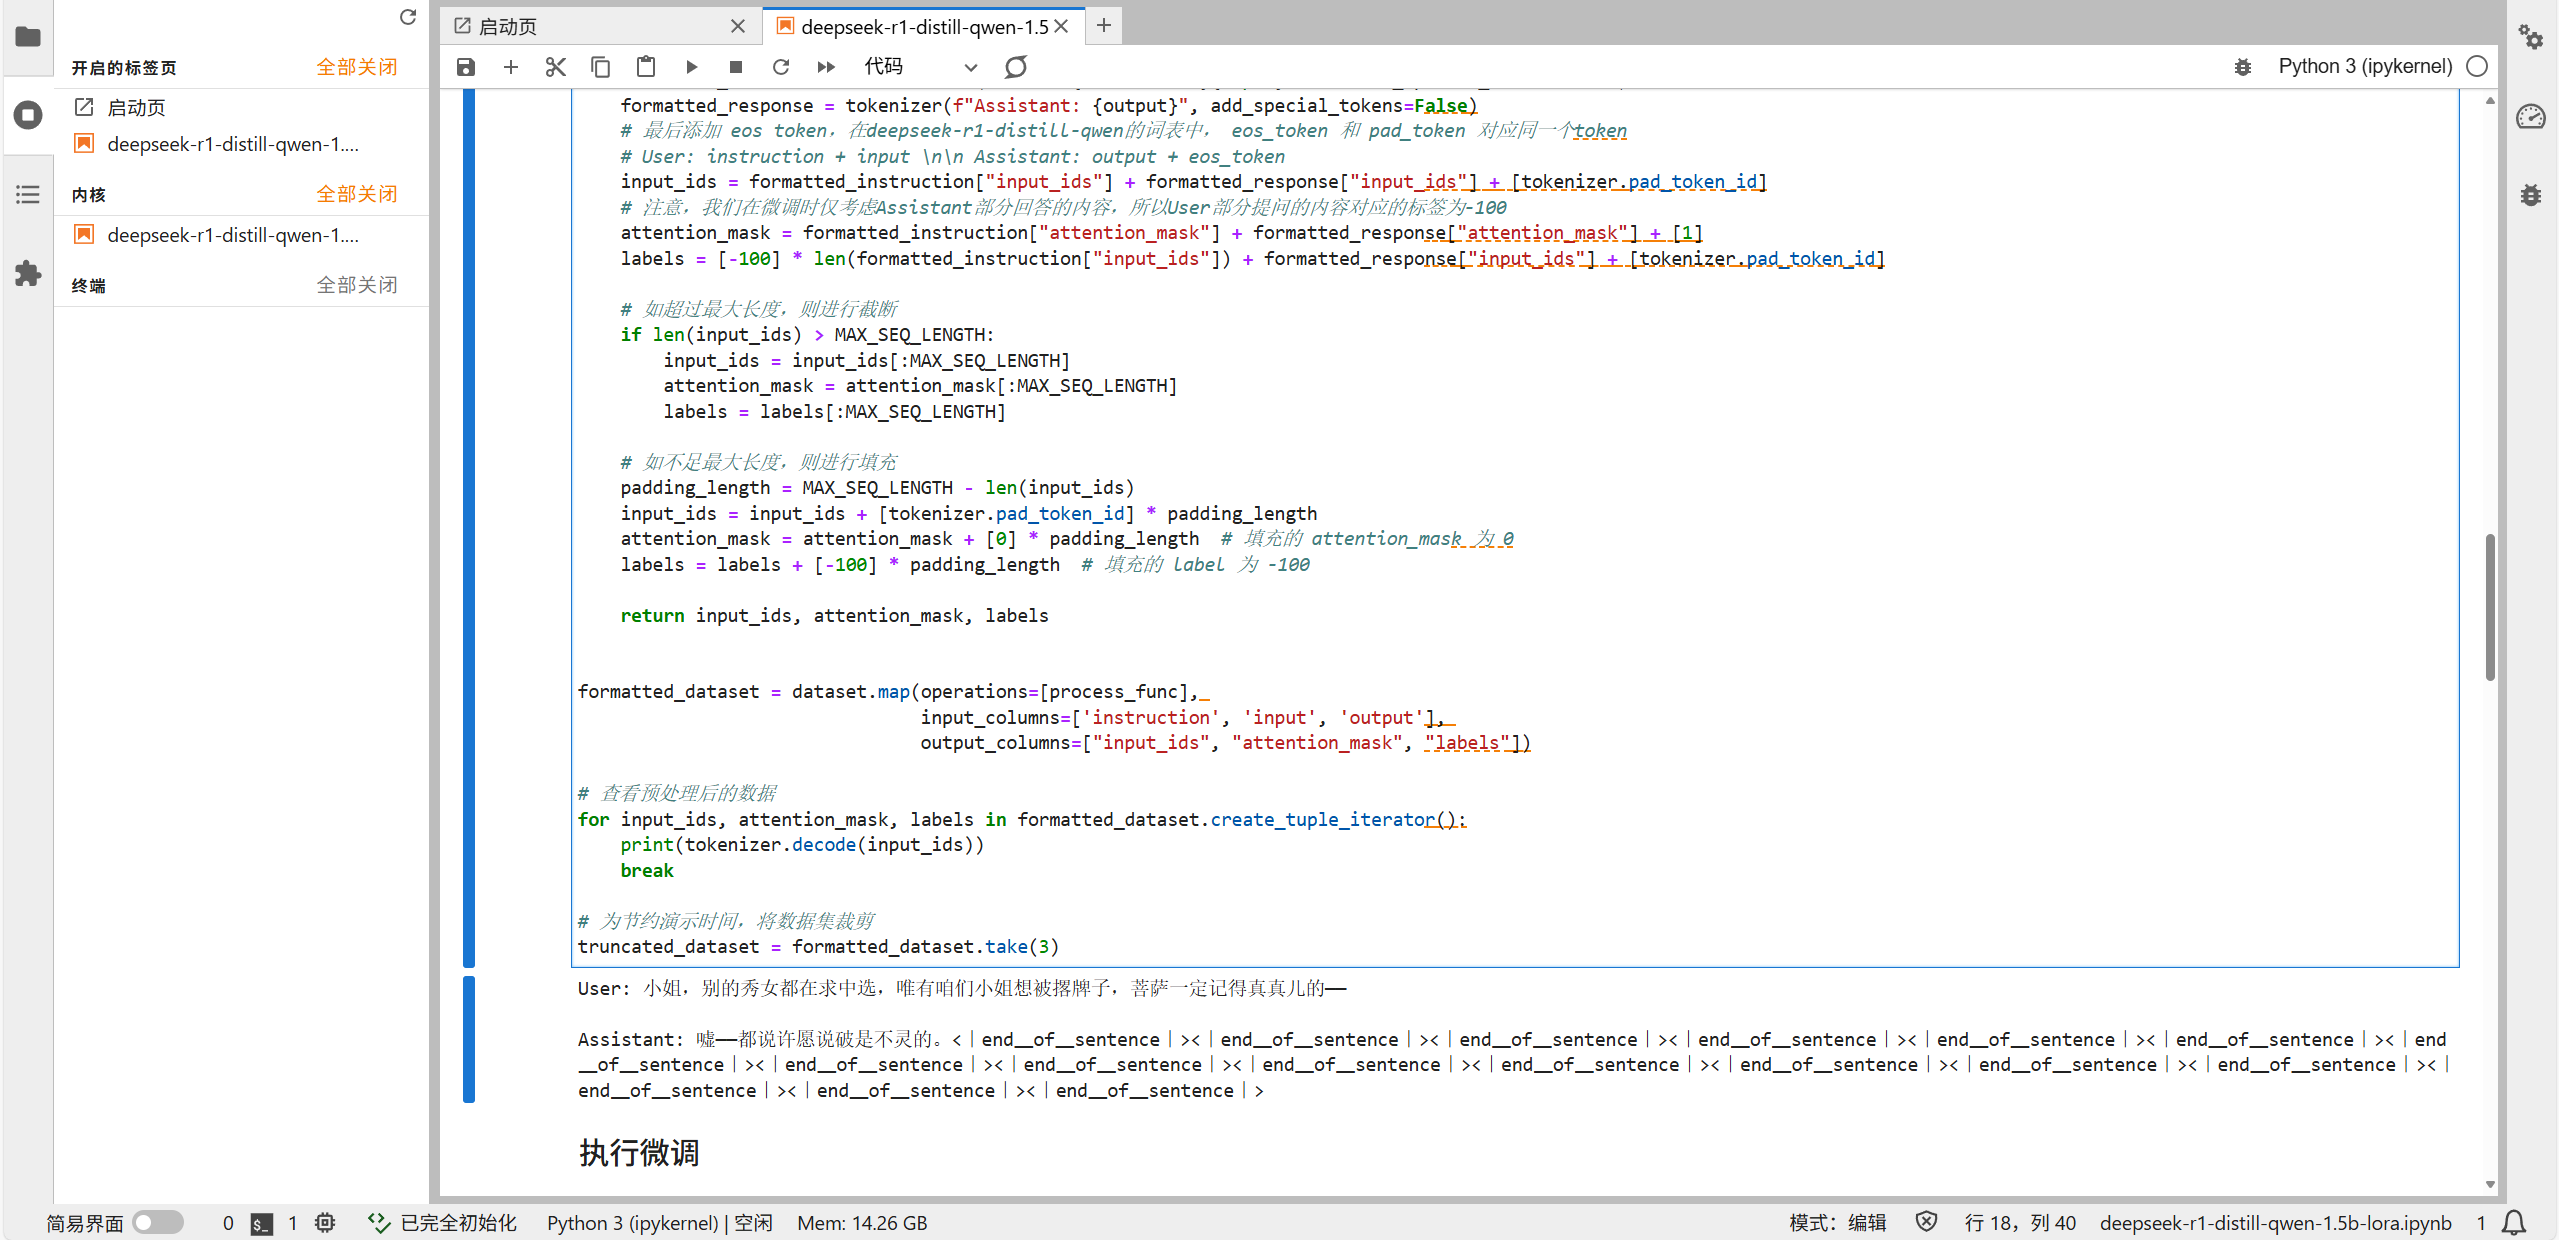Click 全部关闭 beside 开启的标签页
2559x1240 pixels.
tap(356, 67)
